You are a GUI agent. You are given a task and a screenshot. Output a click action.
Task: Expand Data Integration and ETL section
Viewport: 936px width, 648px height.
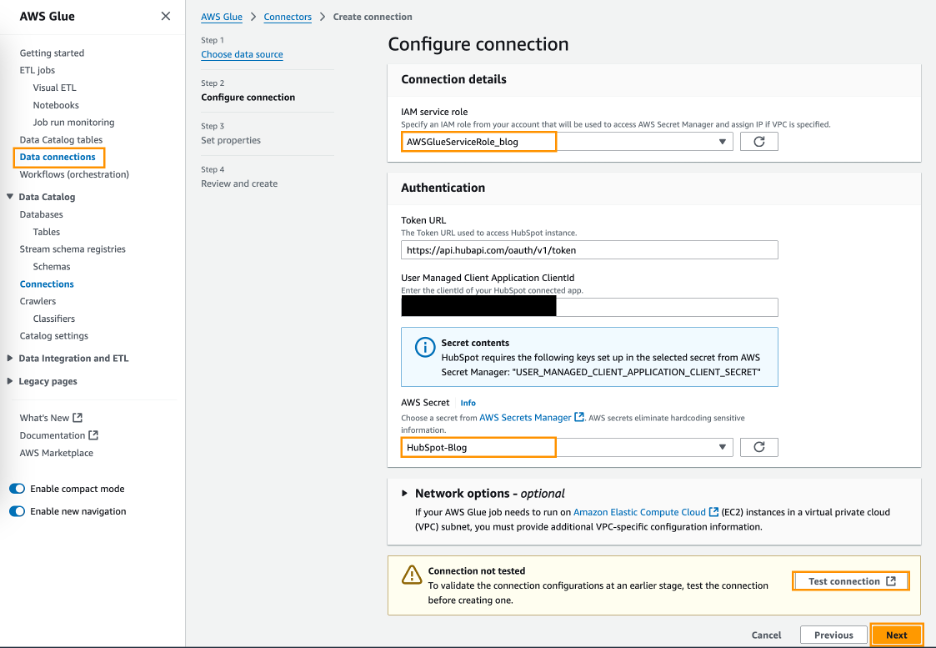click(10, 358)
